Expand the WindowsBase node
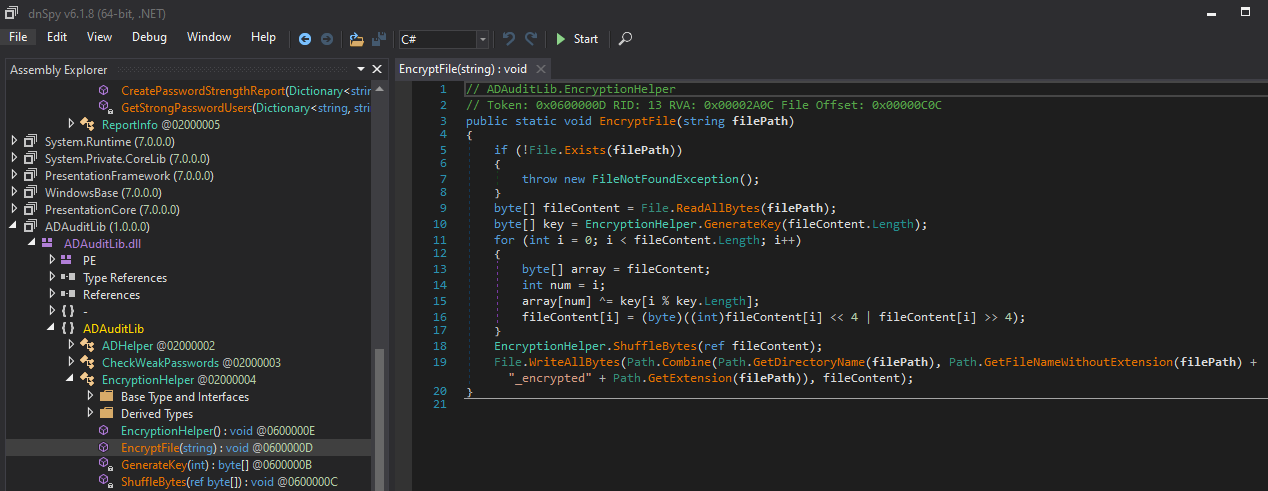 pos(14,192)
